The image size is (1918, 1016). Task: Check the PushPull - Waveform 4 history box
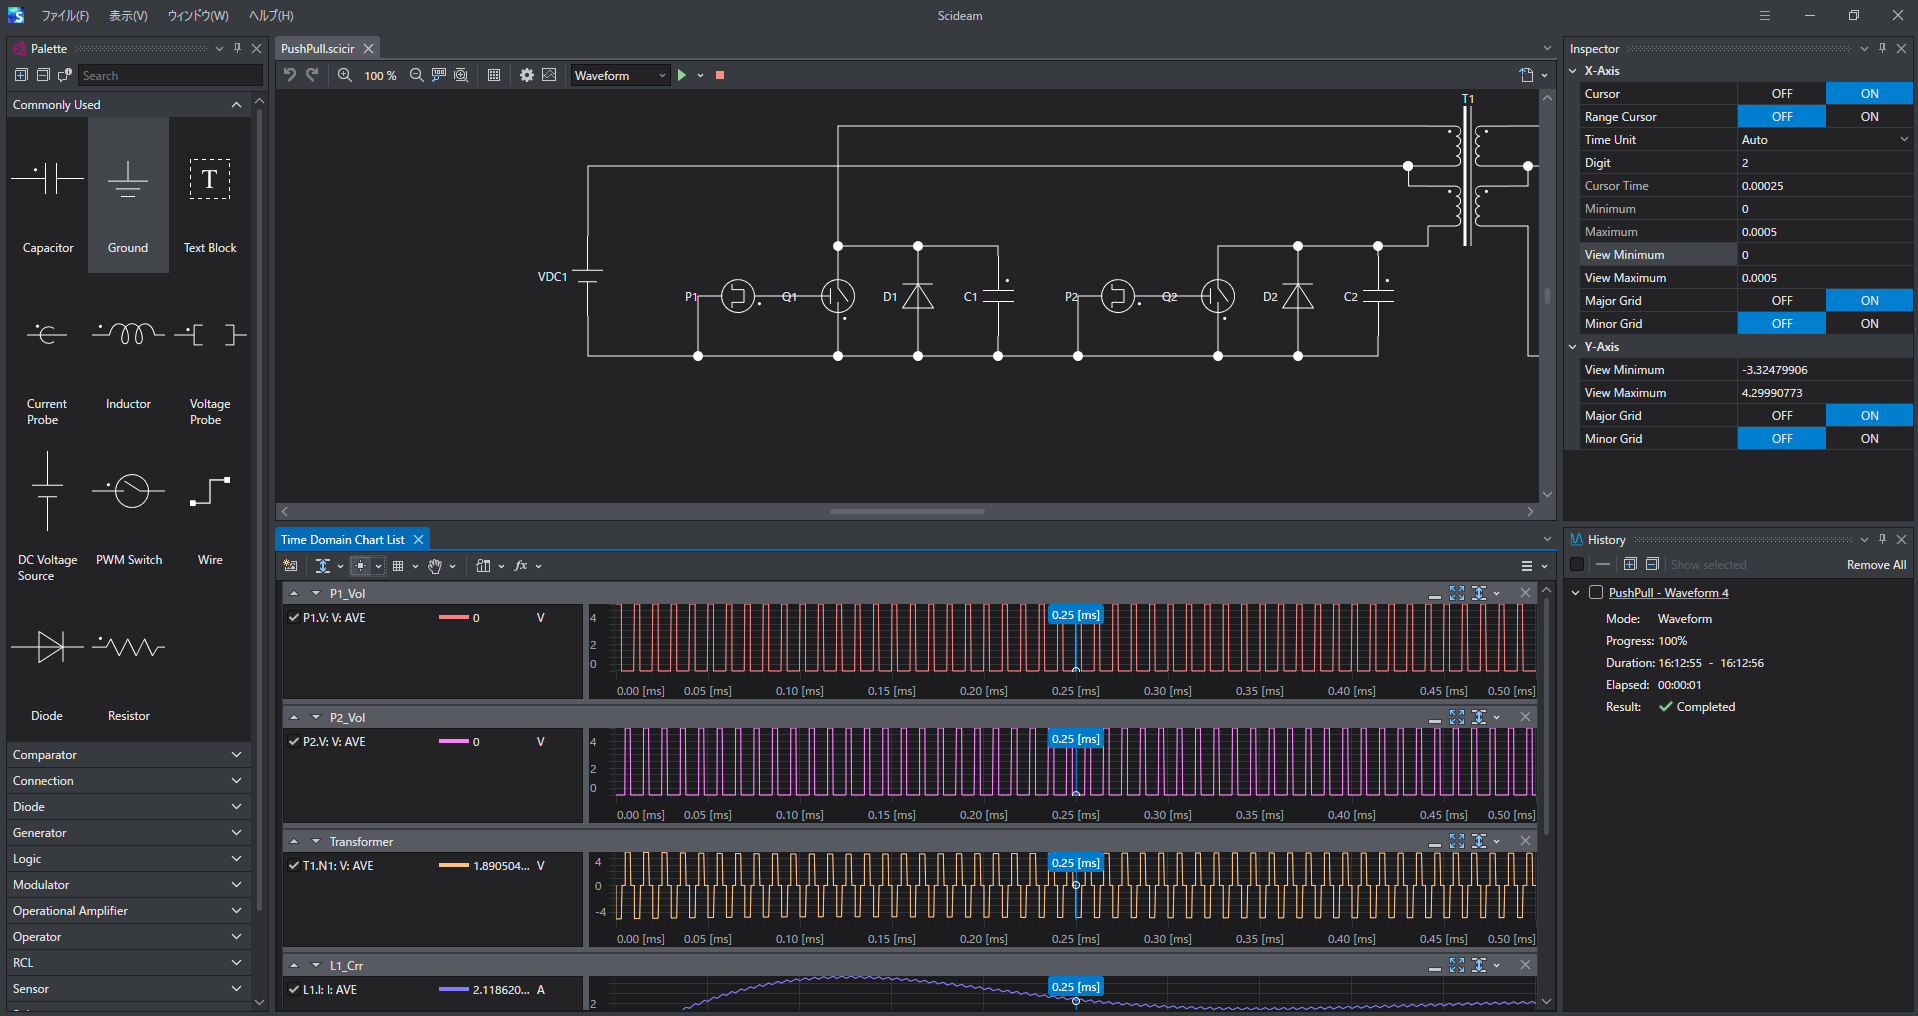click(x=1596, y=592)
